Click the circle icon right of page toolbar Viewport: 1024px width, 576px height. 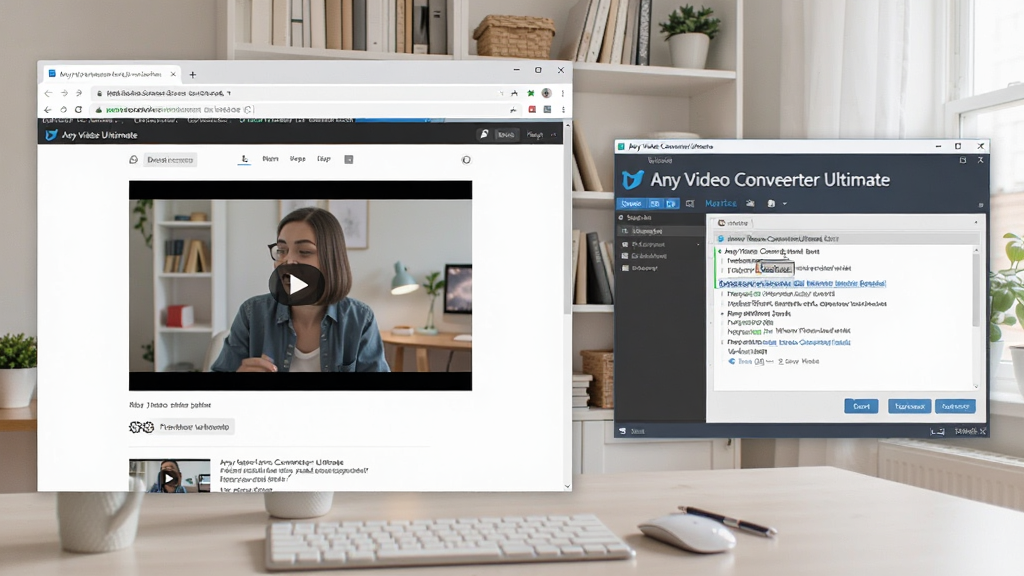466,159
